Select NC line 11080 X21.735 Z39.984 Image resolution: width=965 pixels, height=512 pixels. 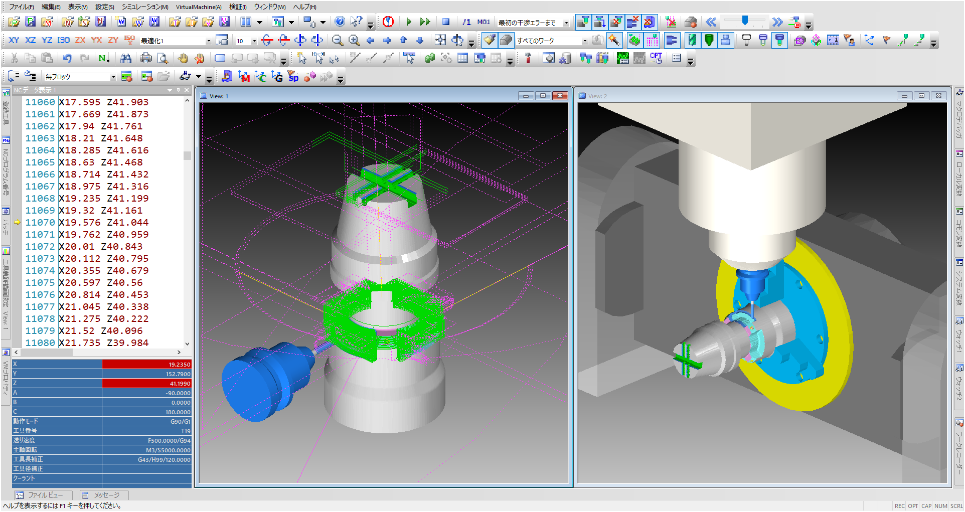pyautogui.click(x=87, y=343)
